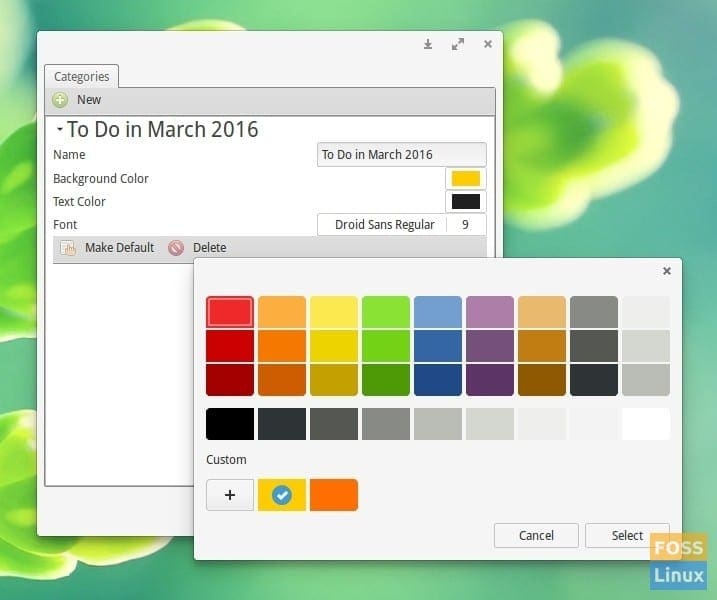The height and width of the screenshot is (600, 717).
Task: Add a custom color with plus button
Action: (x=230, y=495)
